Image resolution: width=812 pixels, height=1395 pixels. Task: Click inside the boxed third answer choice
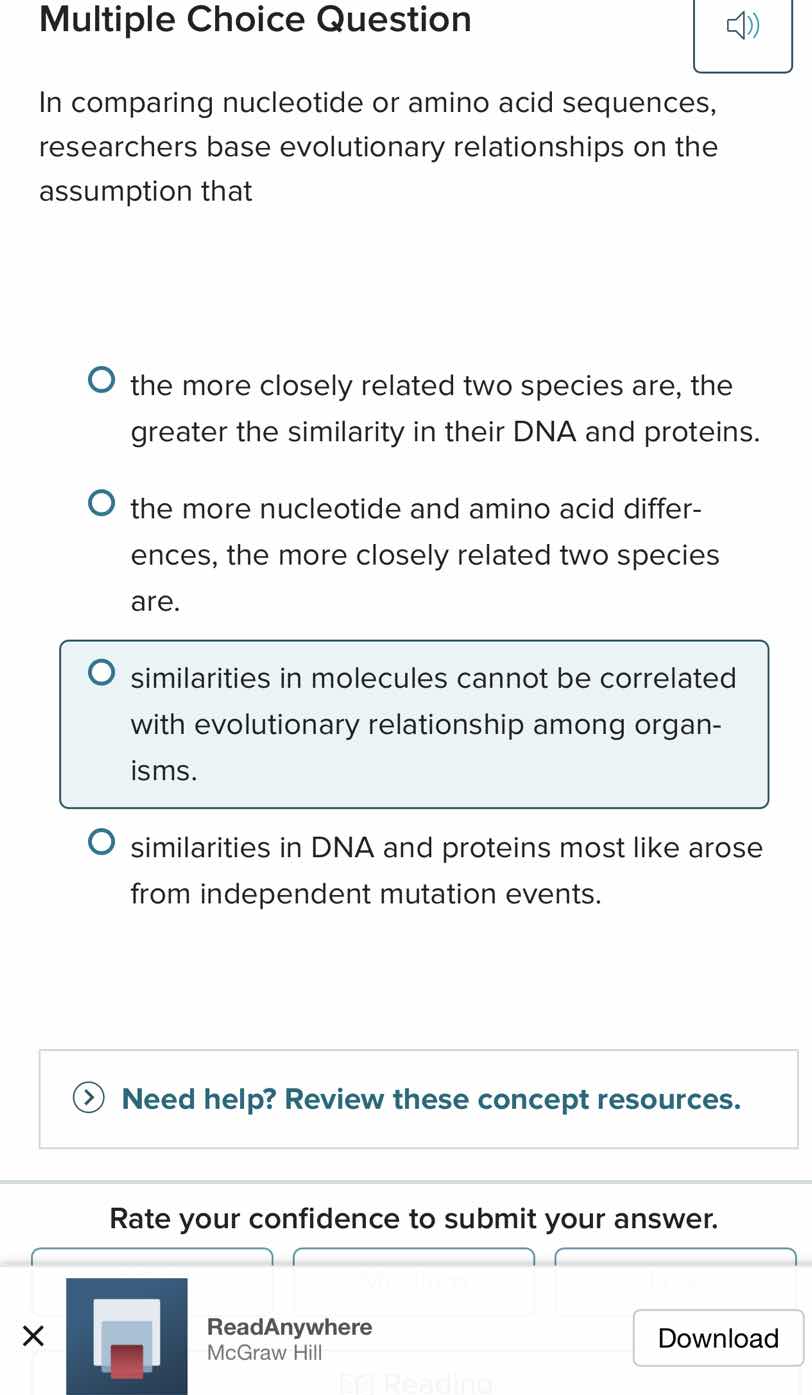click(414, 723)
